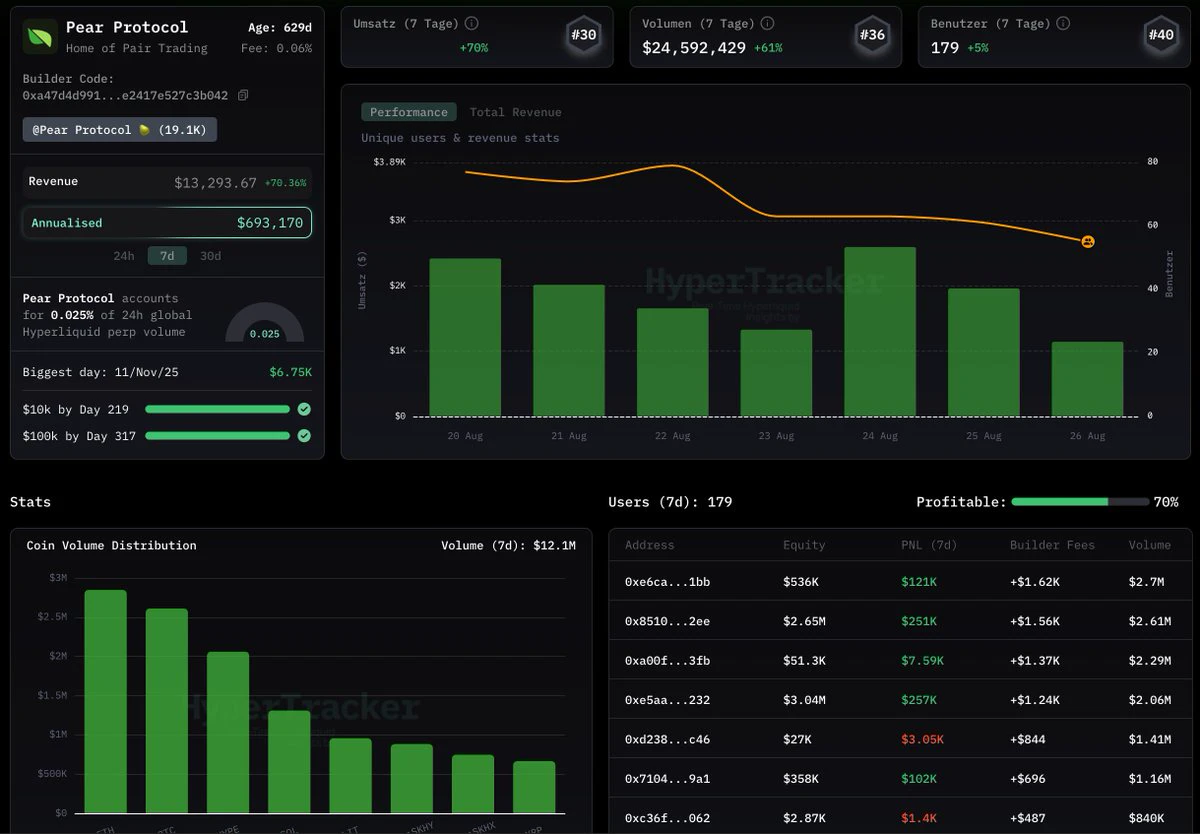This screenshot has width=1200, height=834.
Task: Switch to the Performance tab
Action: 409,112
